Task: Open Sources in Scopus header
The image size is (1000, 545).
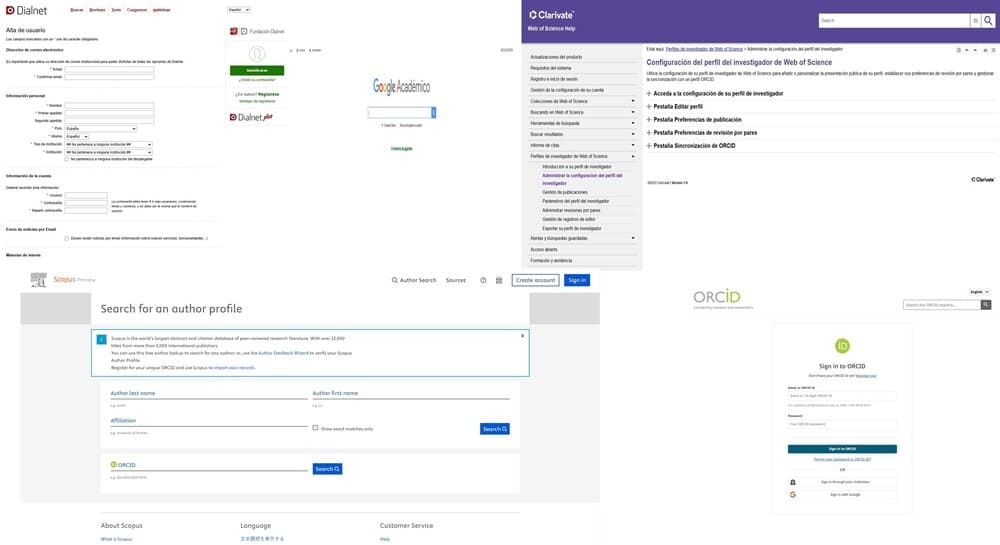Action: click(456, 280)
